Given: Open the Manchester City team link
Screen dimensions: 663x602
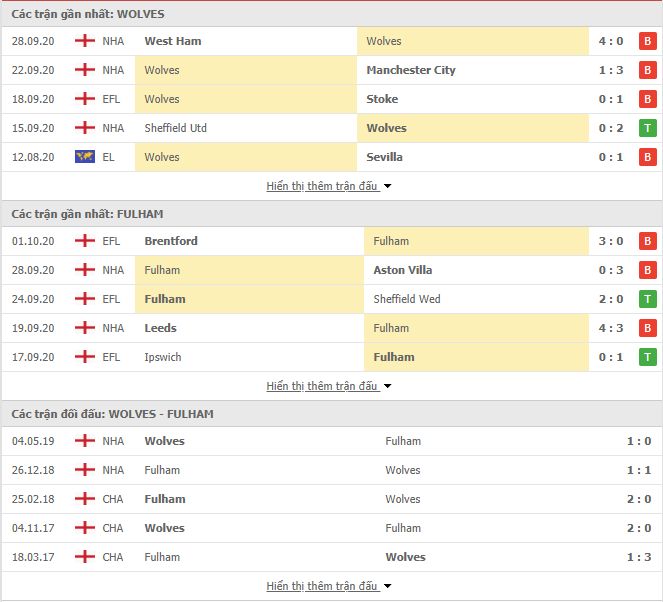Looking at the screenshot, I should [x=411, y=70].
